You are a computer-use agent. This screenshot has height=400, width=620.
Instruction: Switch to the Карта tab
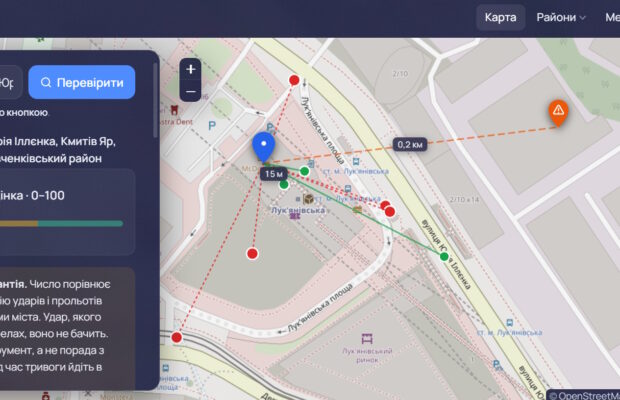pyautogui.click(x=501, y=17)
